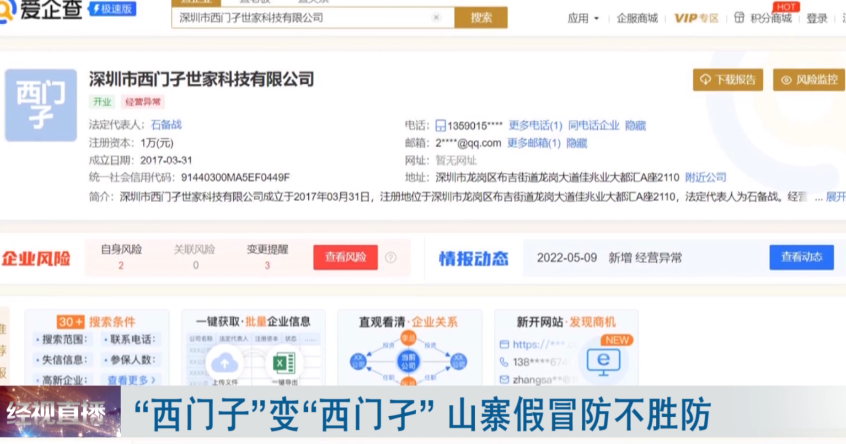Click the 新开网站 monitor icon
Viewport: 846px width, 444px height.
pos(603,362)
